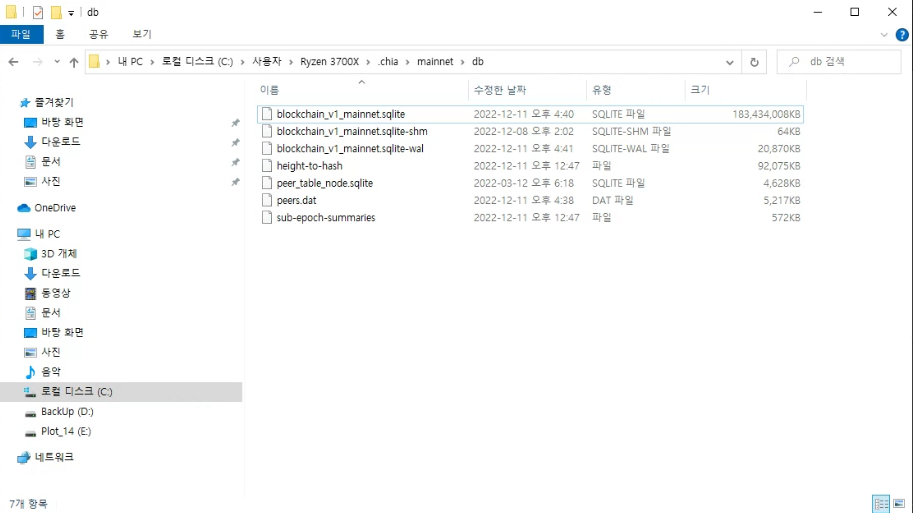
Task: Click the New Folder quick access icon
Action: tap(56, 12)
